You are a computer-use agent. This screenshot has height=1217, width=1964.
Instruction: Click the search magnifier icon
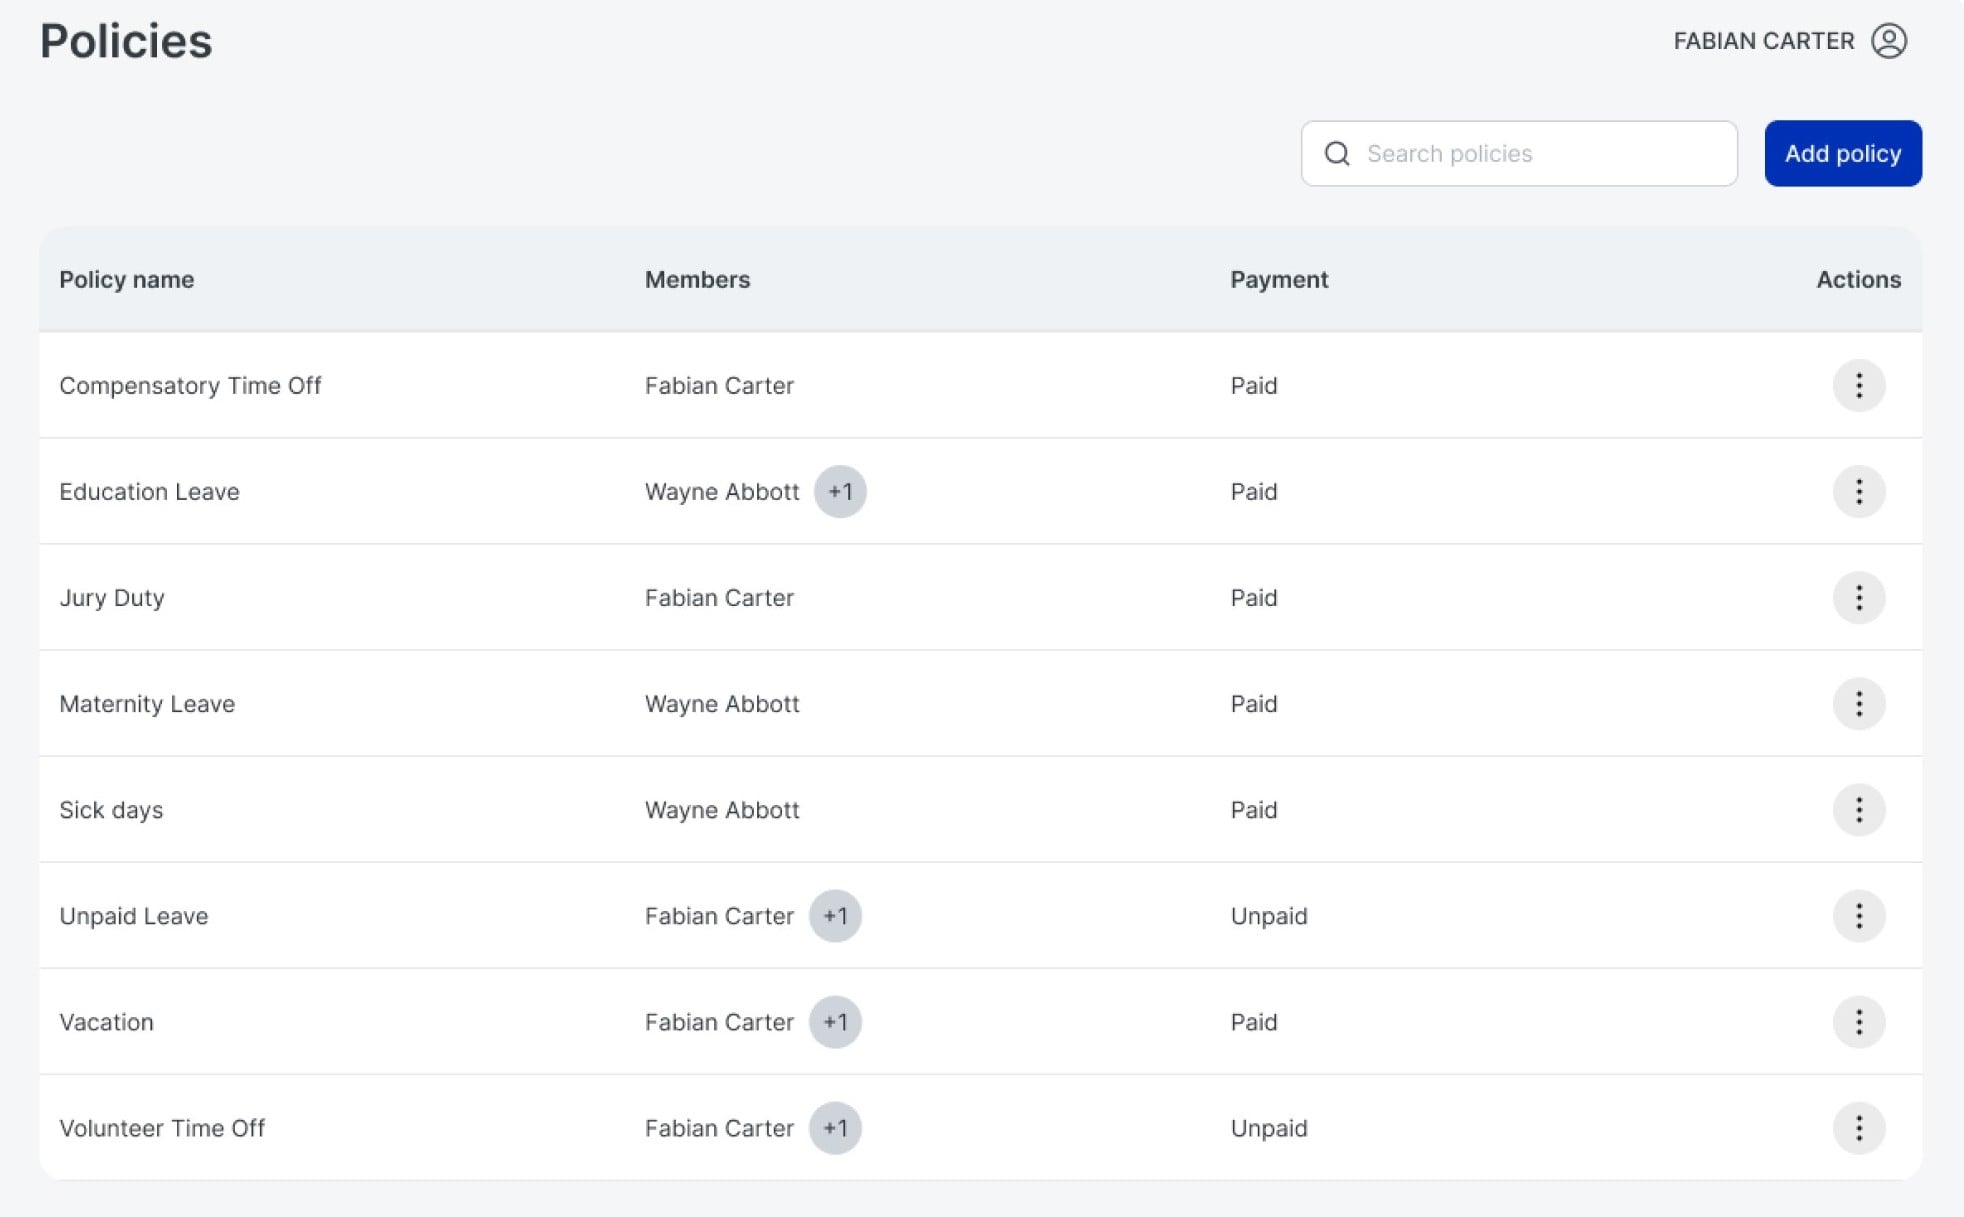pos(1336,153)
